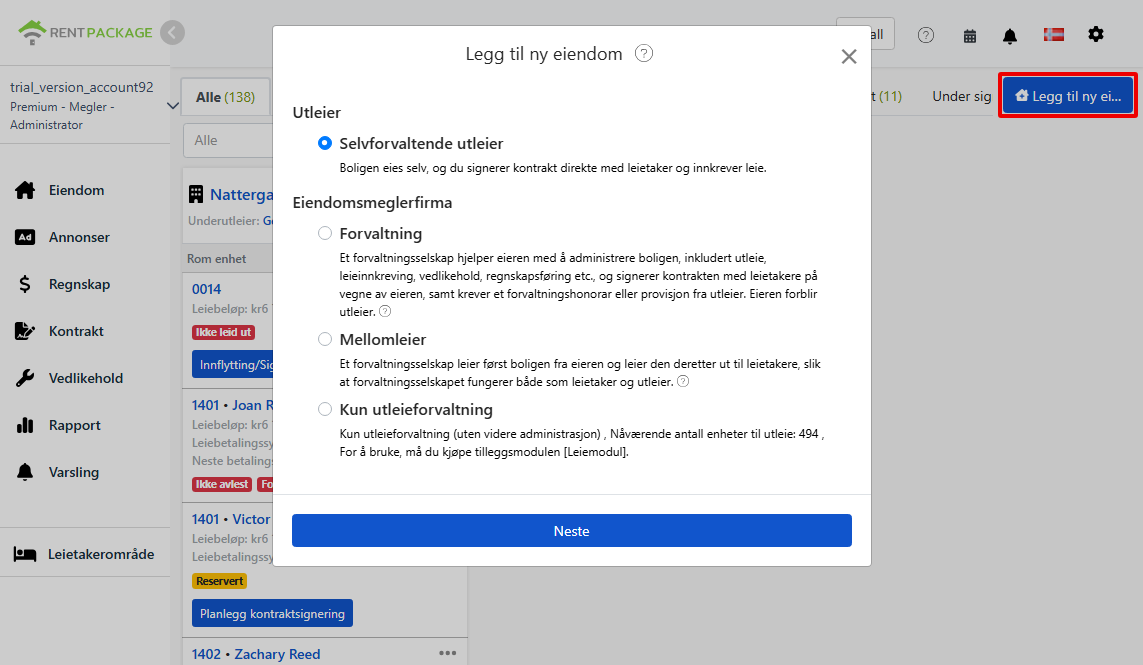1143x665 pixels.
Task: Click the Rapport bar chart icon
Action: coord(25,425)
